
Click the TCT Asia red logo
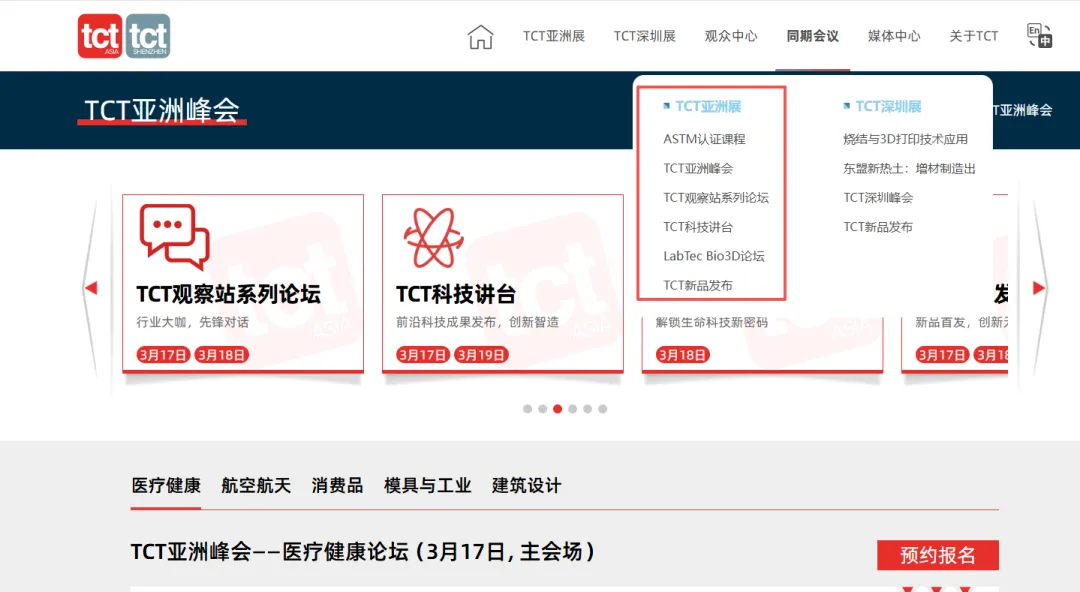coord(100,36)
